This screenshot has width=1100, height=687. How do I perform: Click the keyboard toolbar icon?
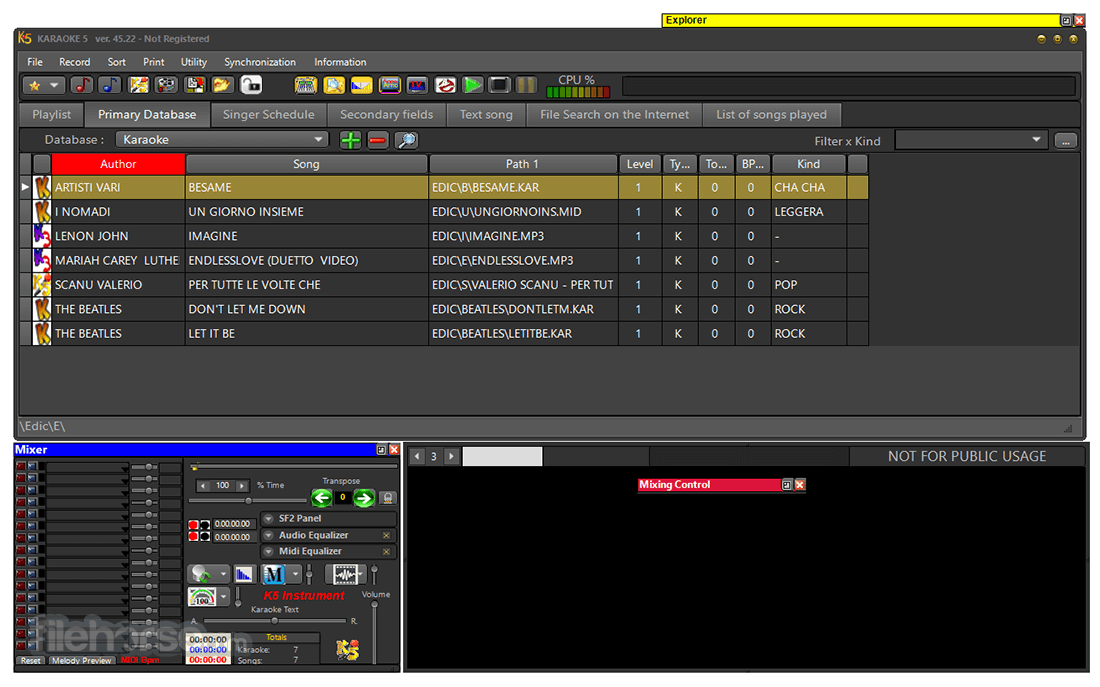(x=305, y=86)
